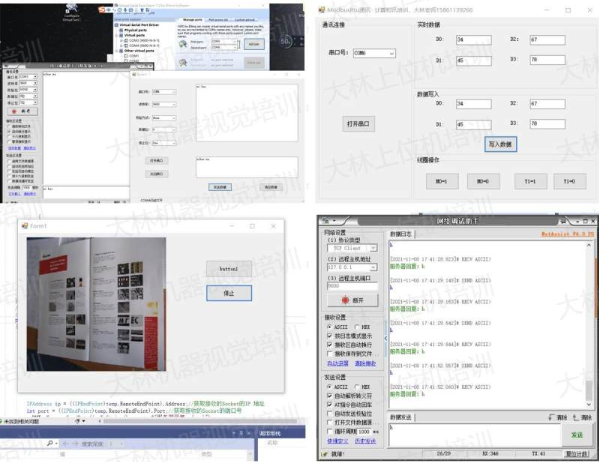
Task: Toggle the 按日志模式显示 checkbox
Action: tap(330, 336)
